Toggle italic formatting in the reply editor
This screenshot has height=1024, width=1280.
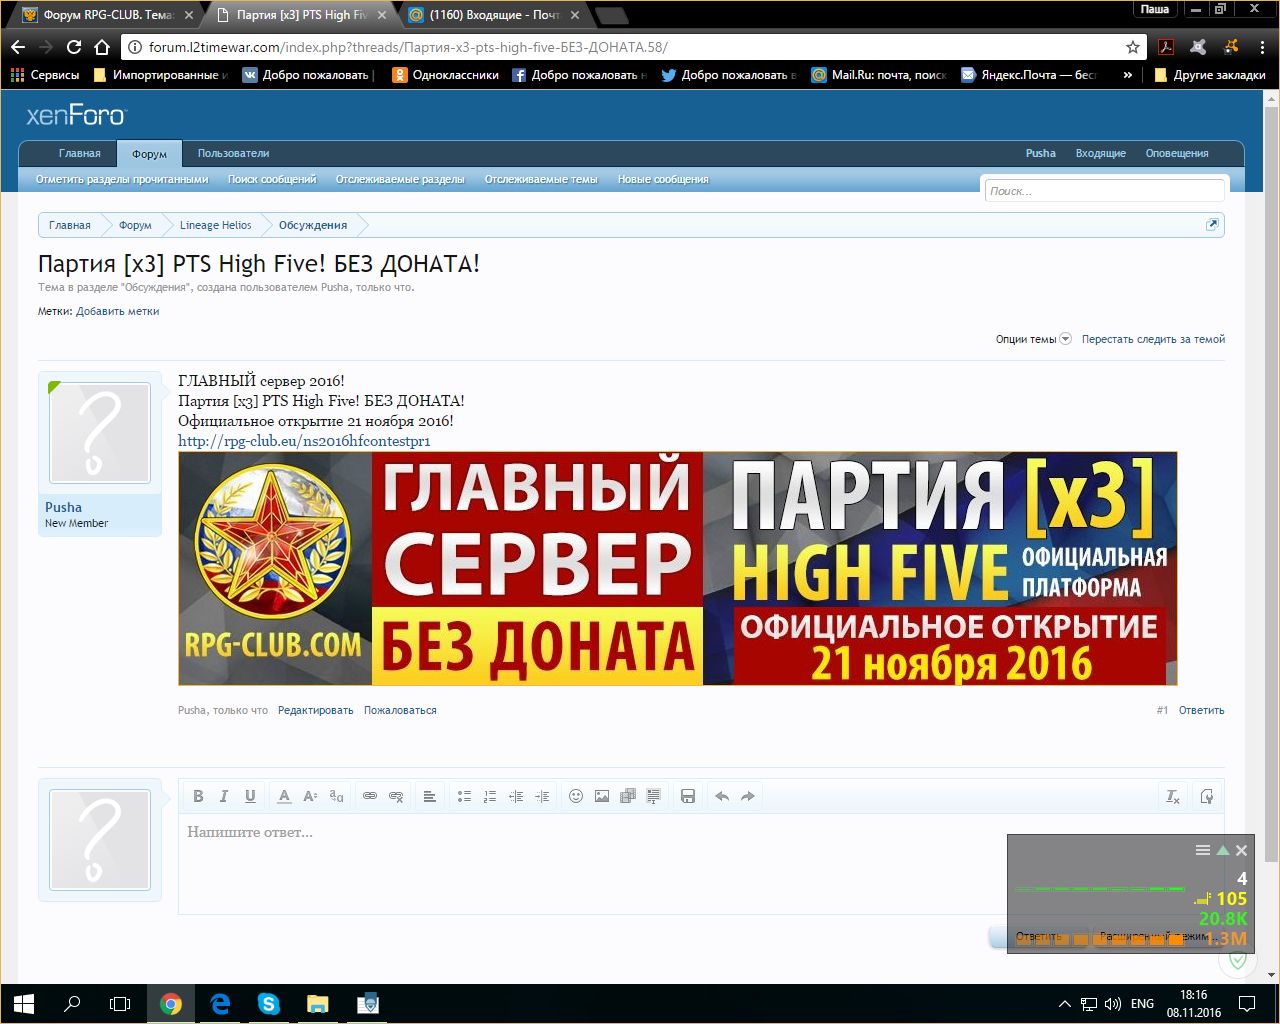tap(224, 796)
